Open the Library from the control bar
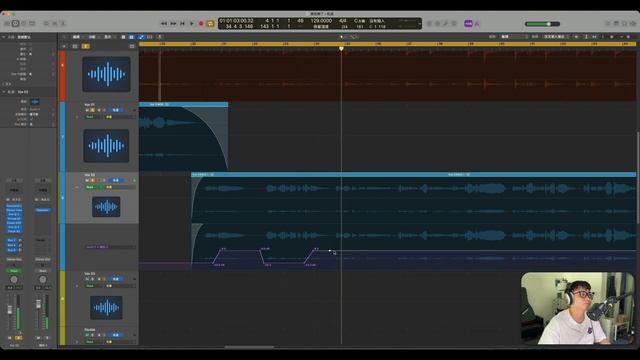This screenshot has height=360, width=640. (7, 24)
